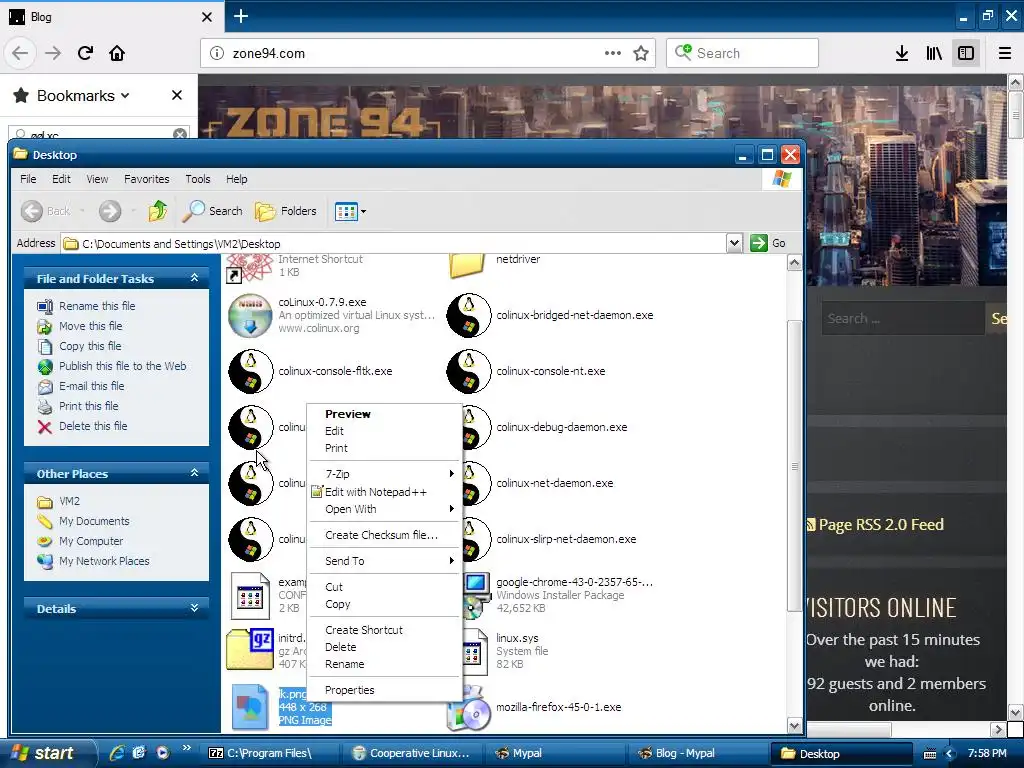The image size is (1024, 768).
Task: Toggle the Explorer Folders pane button
Action: click(x=285, y=211)
